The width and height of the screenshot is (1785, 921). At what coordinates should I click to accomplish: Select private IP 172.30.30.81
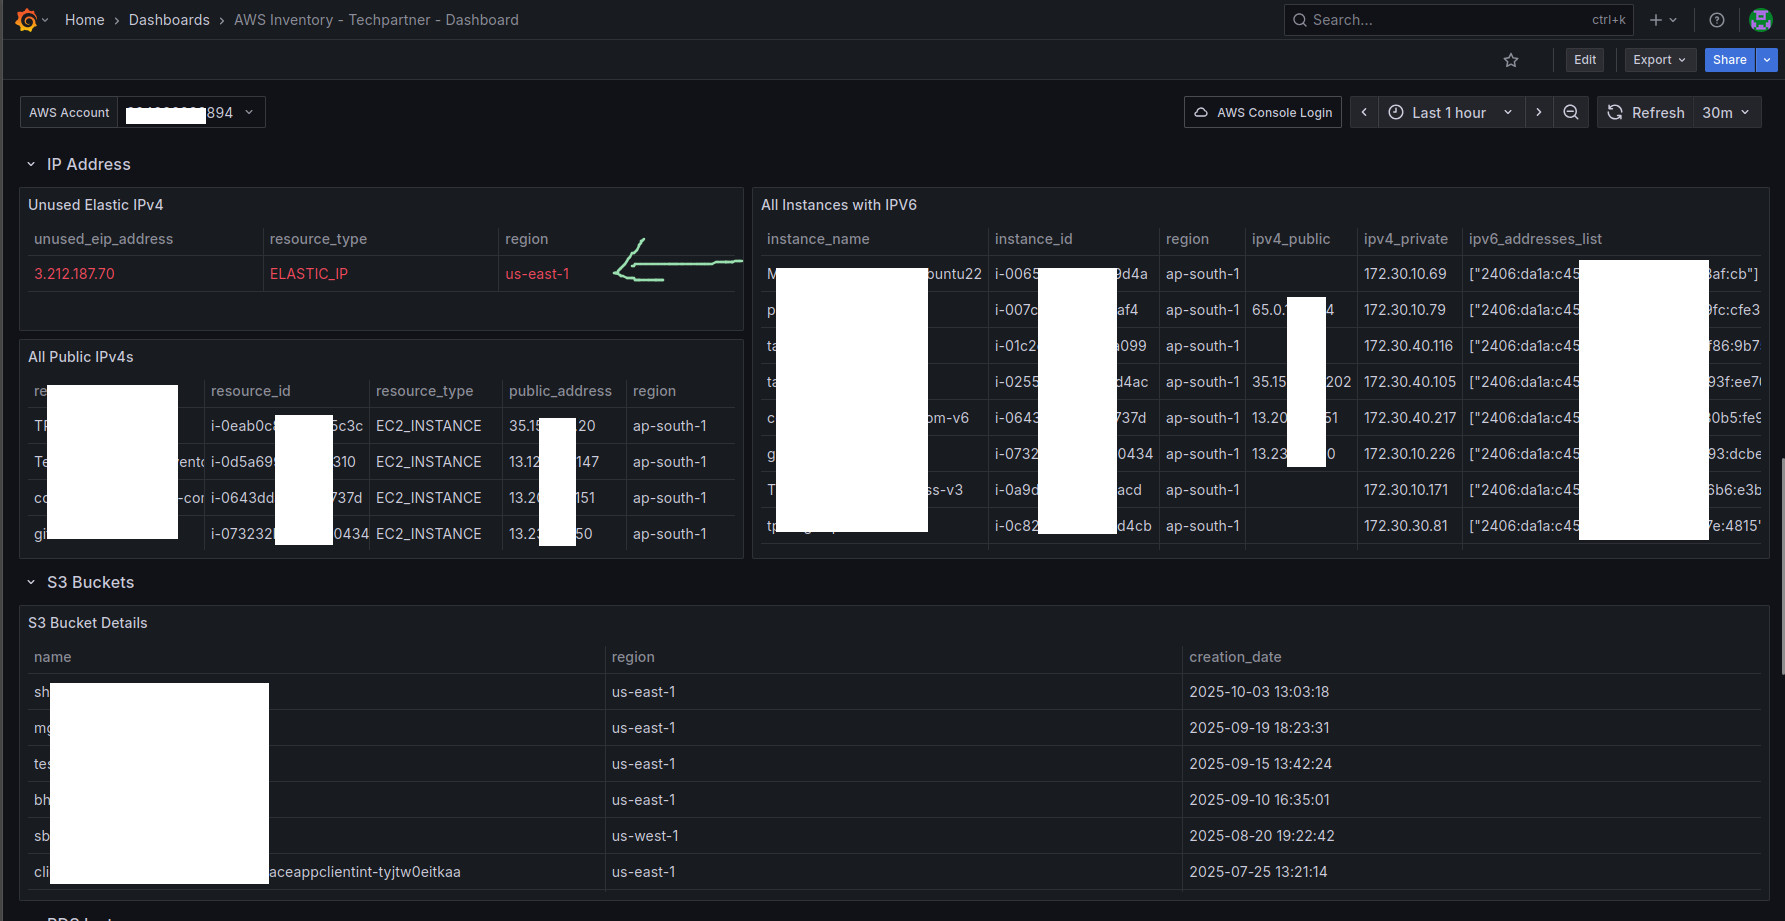pyautogui.click(x=1406, y=526)
